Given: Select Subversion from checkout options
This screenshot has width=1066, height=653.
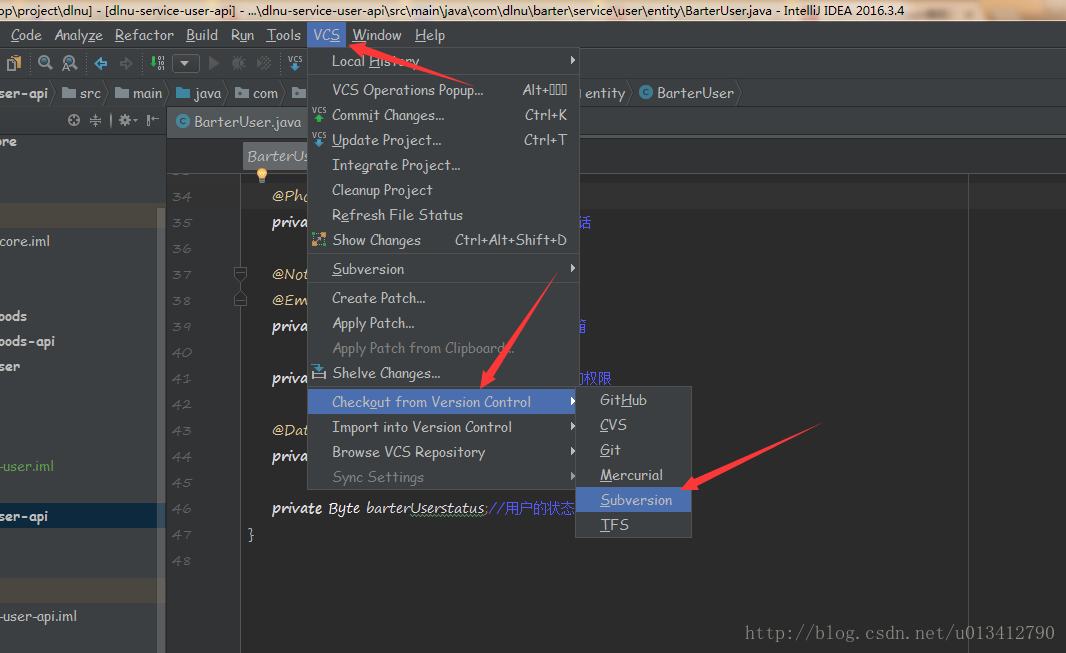Looking at the screenshot, I should tap(634, 499).
